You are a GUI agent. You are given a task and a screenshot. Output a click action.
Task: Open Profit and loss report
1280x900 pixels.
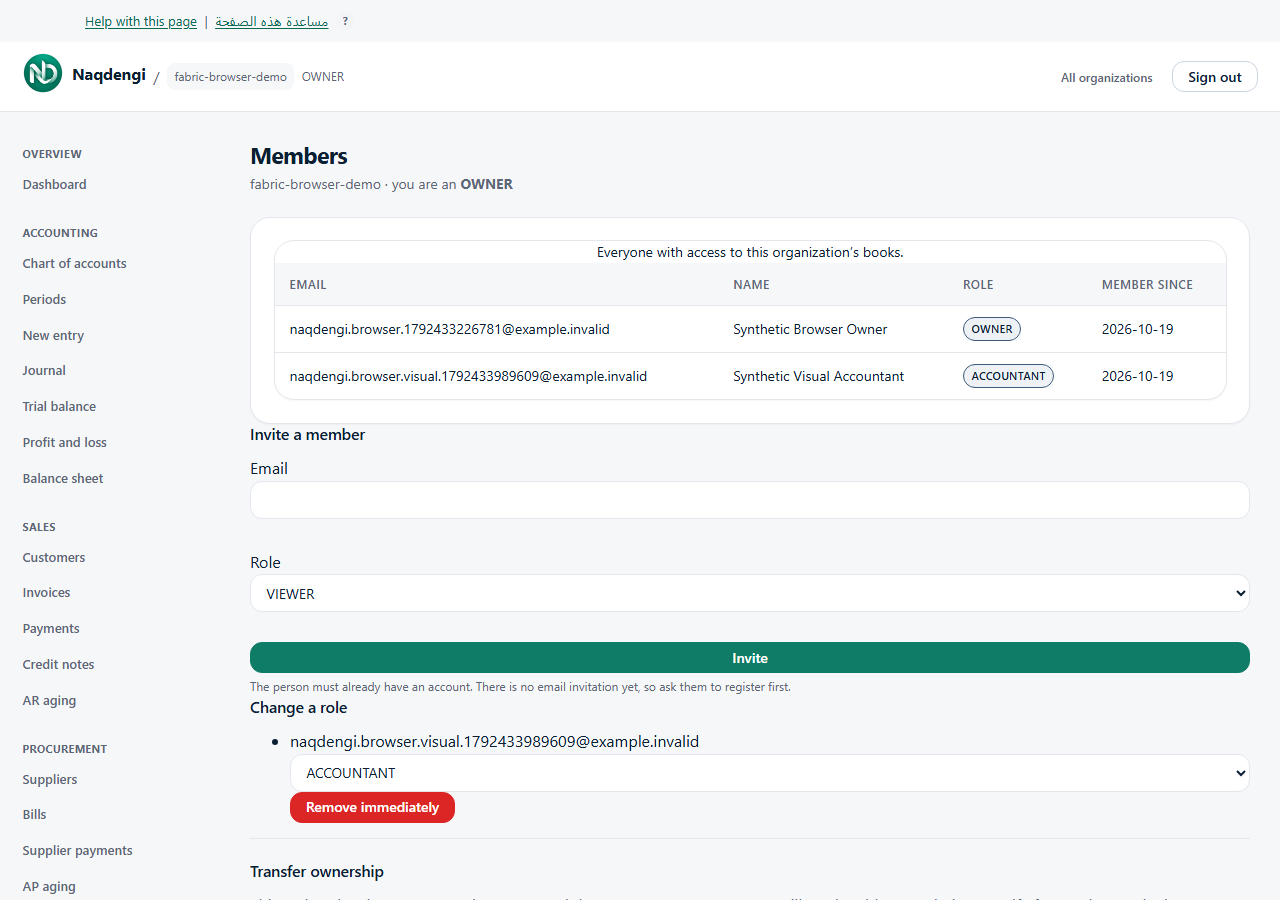(x=65, y=443)
